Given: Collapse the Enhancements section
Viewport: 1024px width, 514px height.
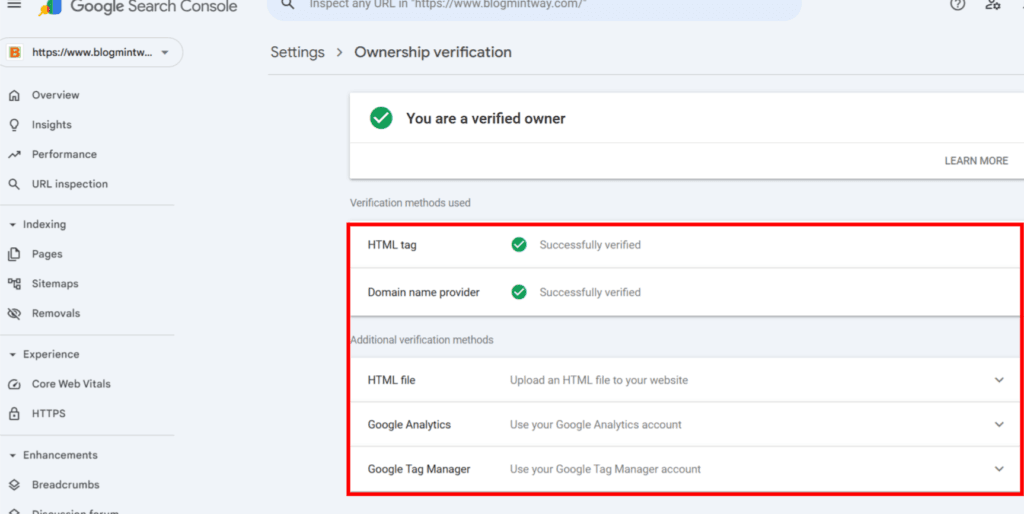Looking at the screenshot, I should pyautogui.click(x=12, y=455).
